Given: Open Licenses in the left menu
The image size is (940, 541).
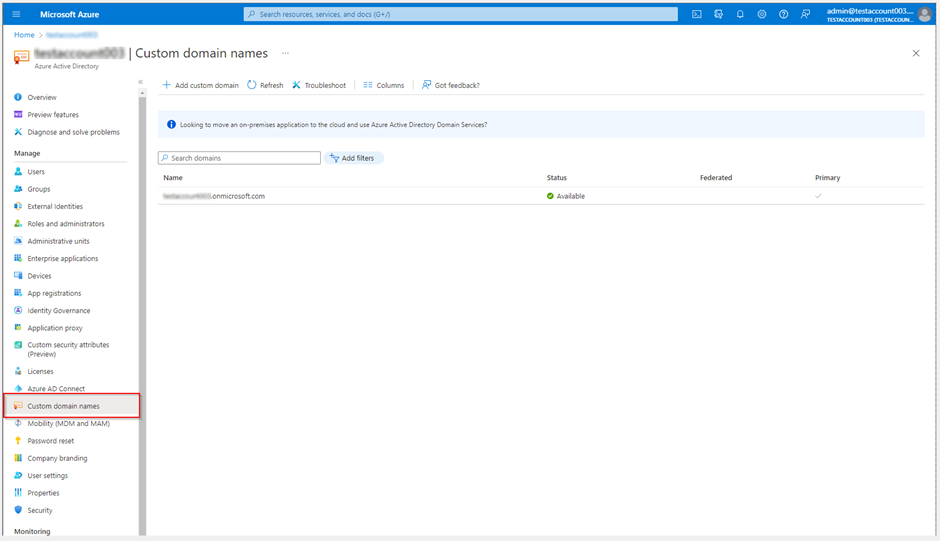Looking at the screenshot, I should tap(34, 371).
